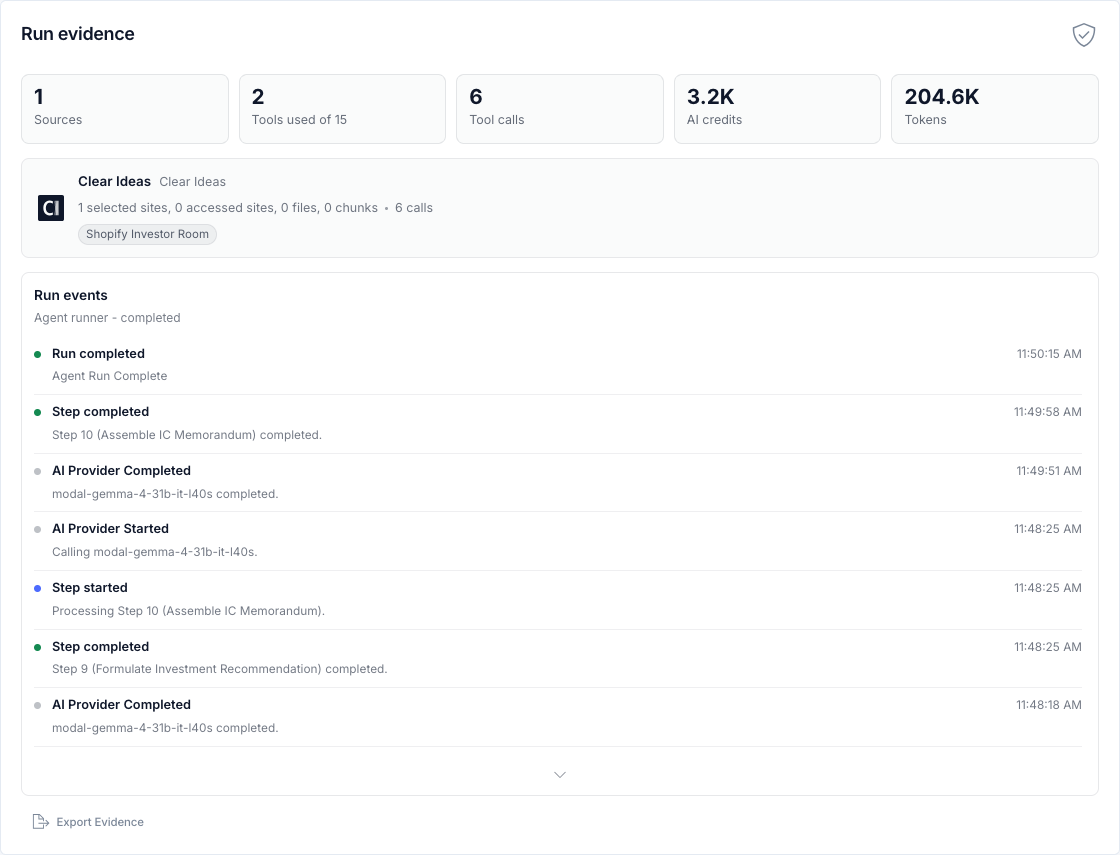The width and height of the screenshot is (1120, 855).
Task: Click gray dot beside AI Provider Started
Action: 38,529
